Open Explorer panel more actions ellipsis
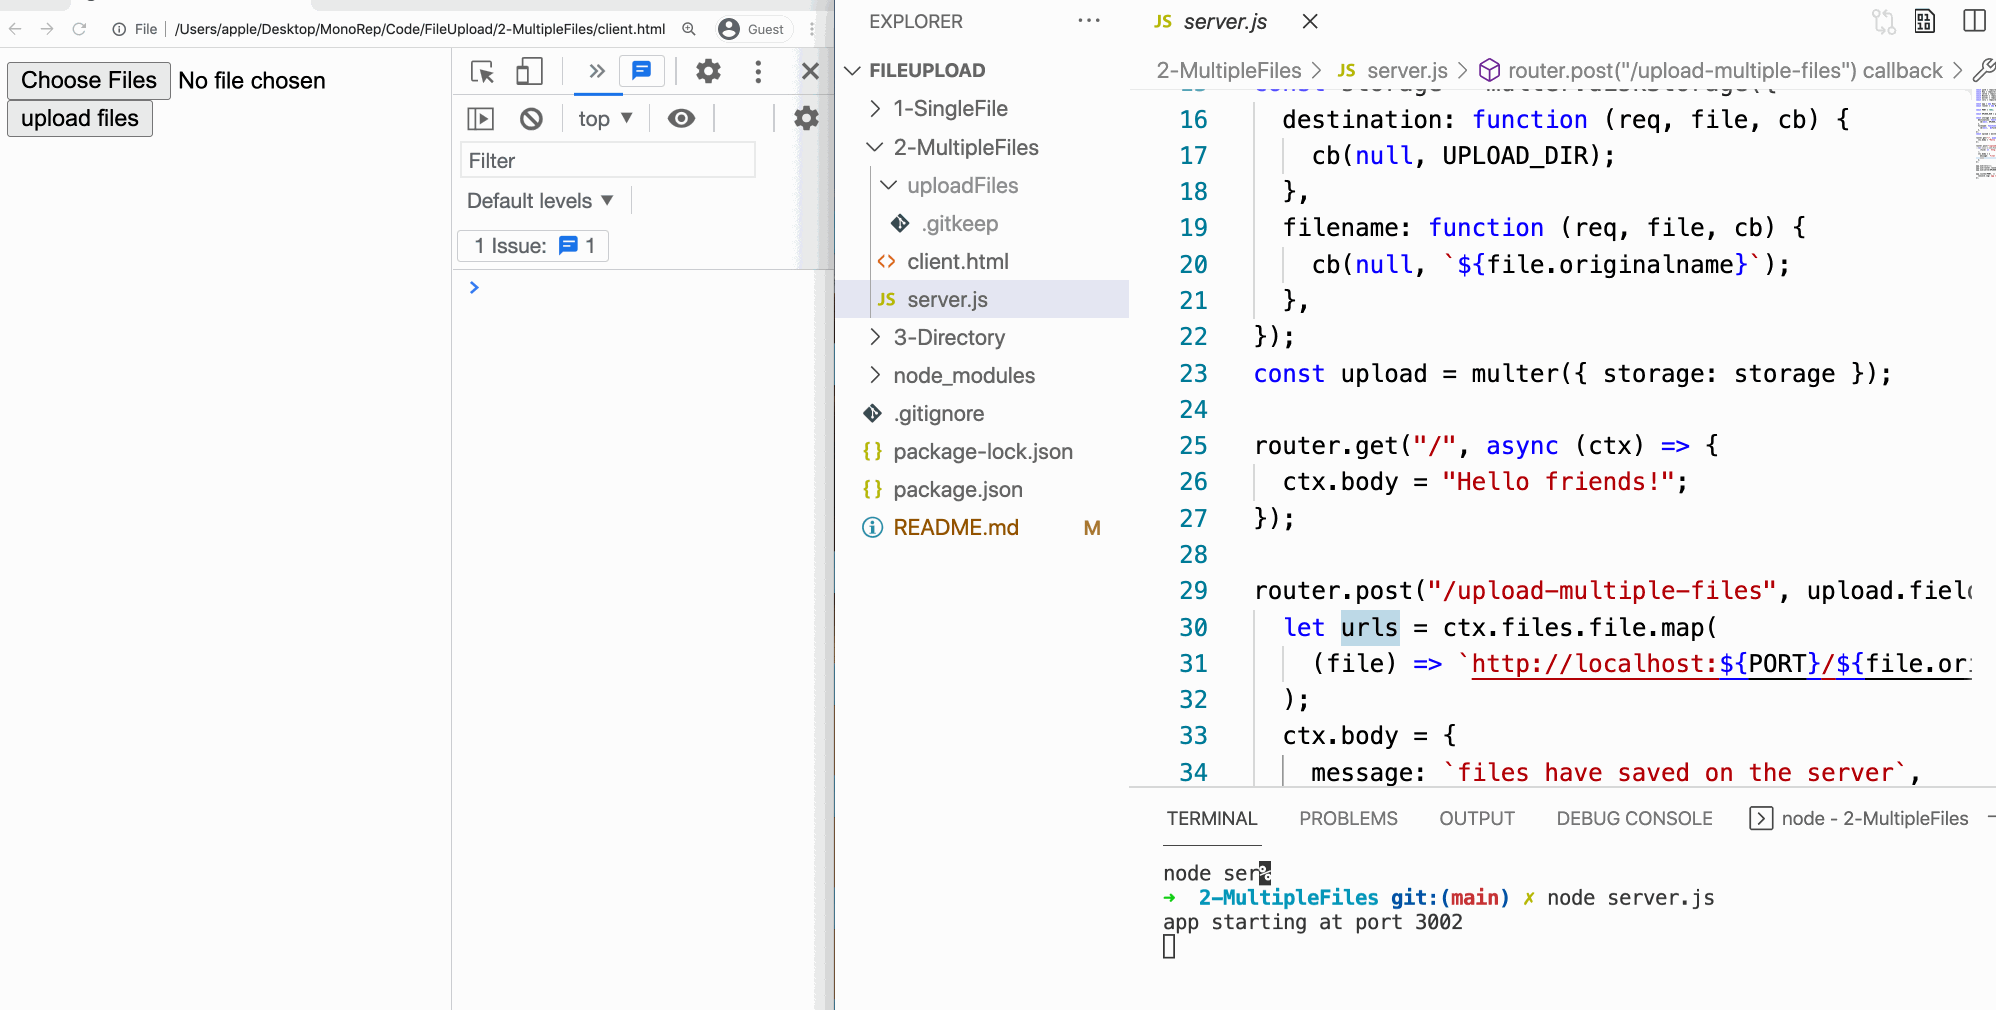1996x1010 pixels. pyautogui.click(x=1089, y=21)
